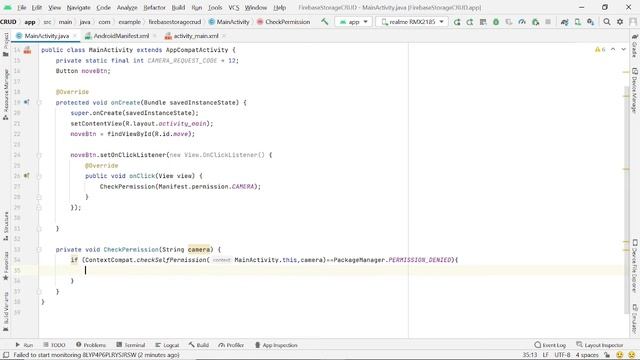Open the Run tool window button
The height and width of the screenshot is (360, 640).
tap(24, 345)
